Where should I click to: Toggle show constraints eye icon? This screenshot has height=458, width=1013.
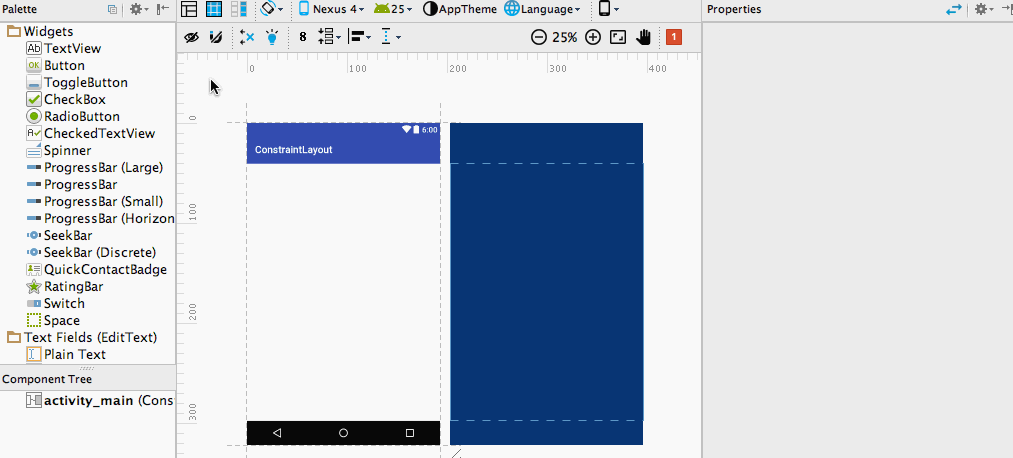click(191, 37)
